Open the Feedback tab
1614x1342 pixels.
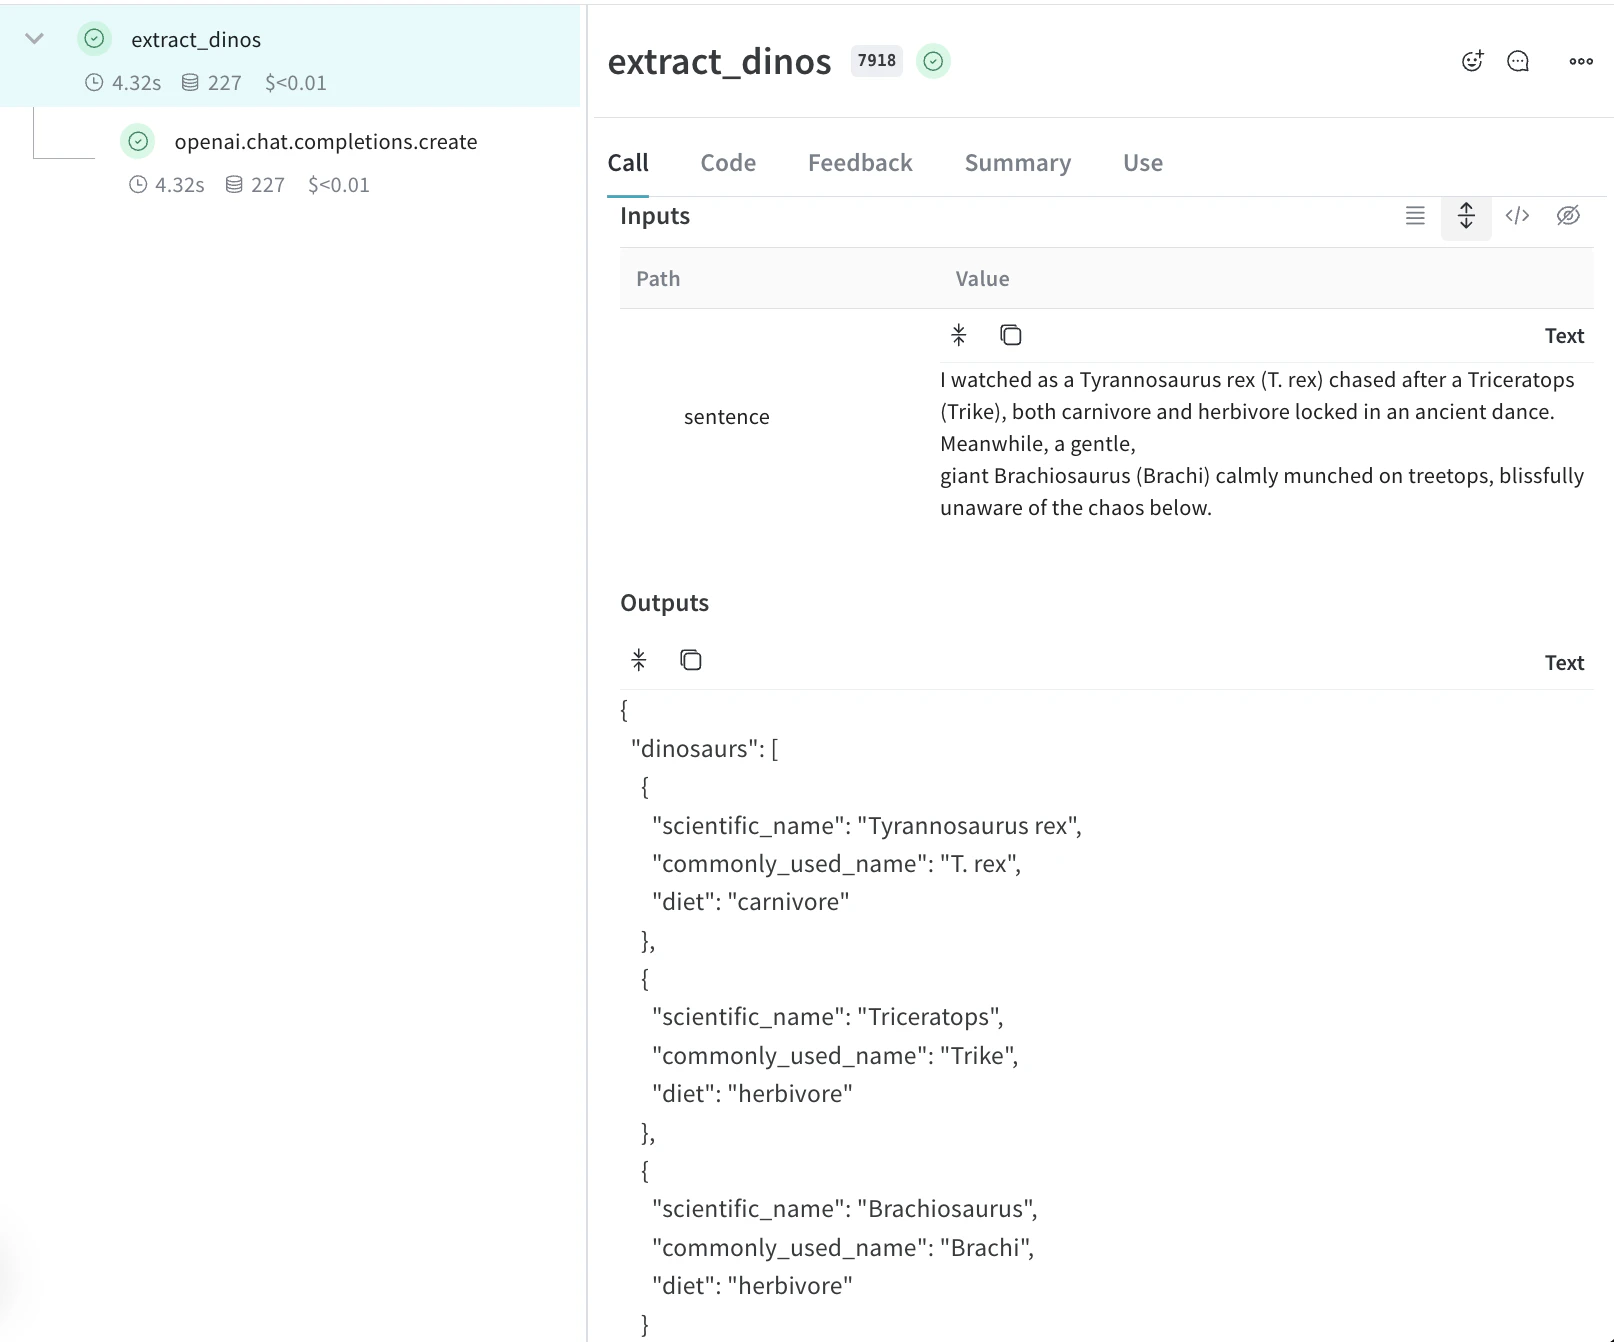(x=860, y=163)
